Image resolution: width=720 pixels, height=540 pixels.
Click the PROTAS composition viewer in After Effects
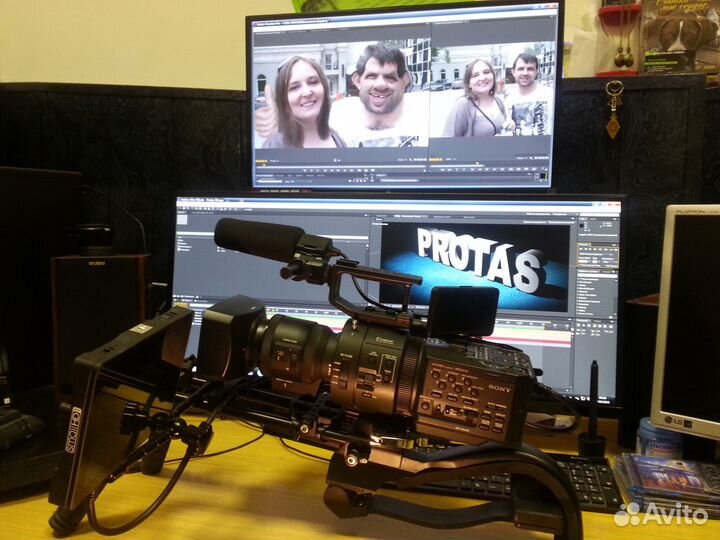[475, 268]
